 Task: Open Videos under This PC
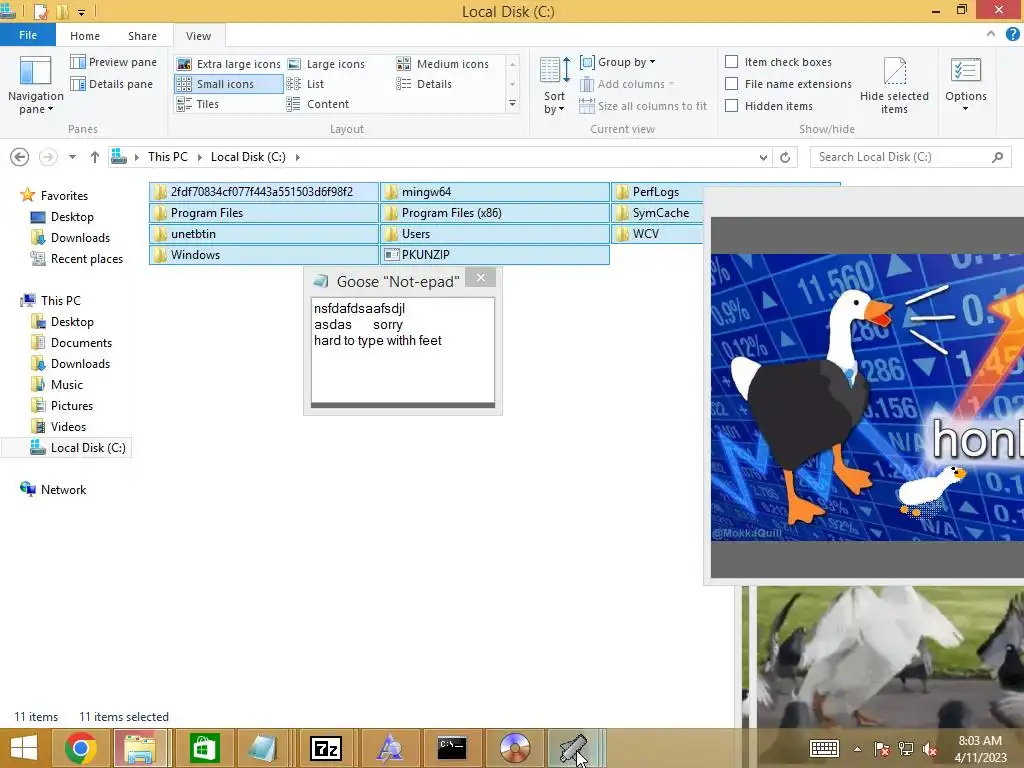59,426
